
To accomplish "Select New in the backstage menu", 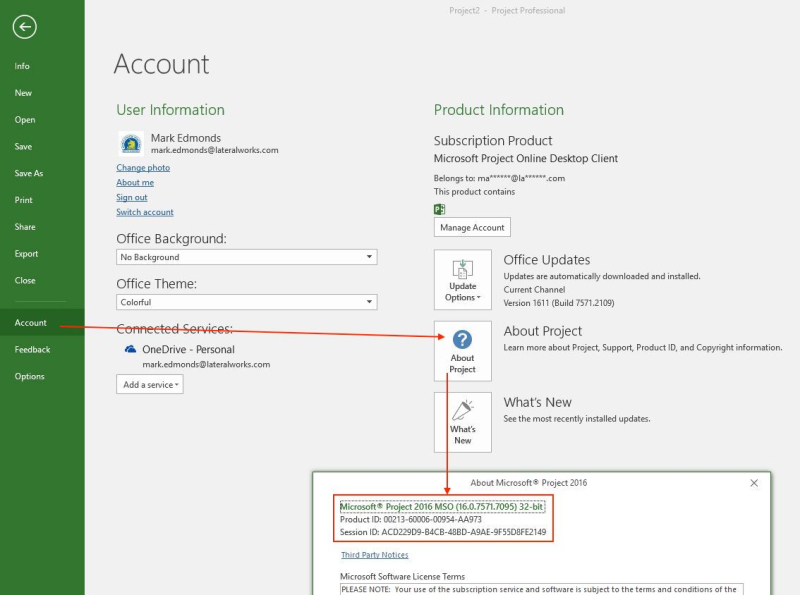I will click(x=23, y=93).
